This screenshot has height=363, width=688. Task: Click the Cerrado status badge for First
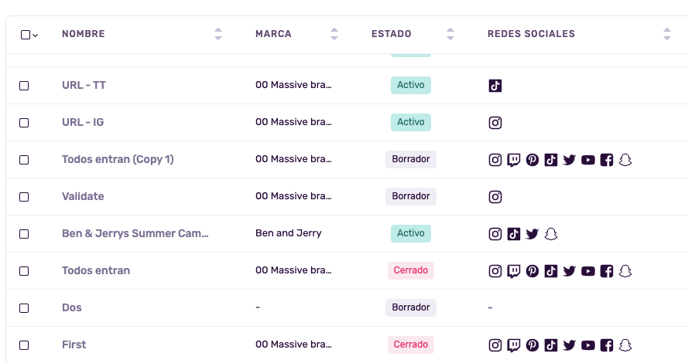tap(411, 345)
